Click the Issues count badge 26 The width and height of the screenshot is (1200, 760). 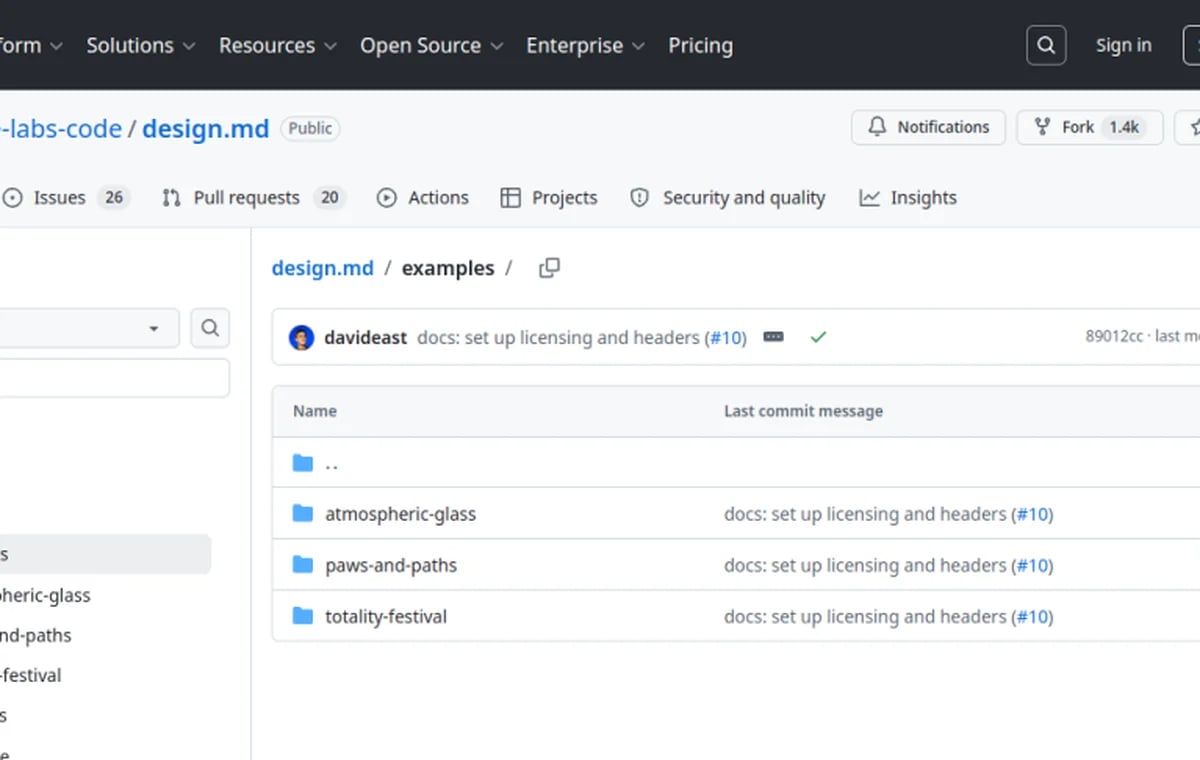pos(114,198)
